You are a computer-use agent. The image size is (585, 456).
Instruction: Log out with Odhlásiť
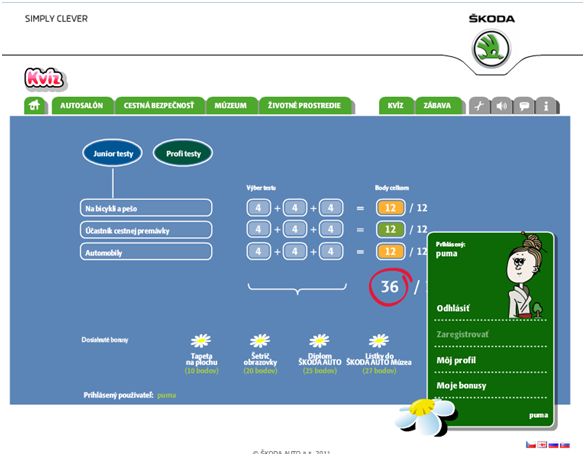coord(453,308)
